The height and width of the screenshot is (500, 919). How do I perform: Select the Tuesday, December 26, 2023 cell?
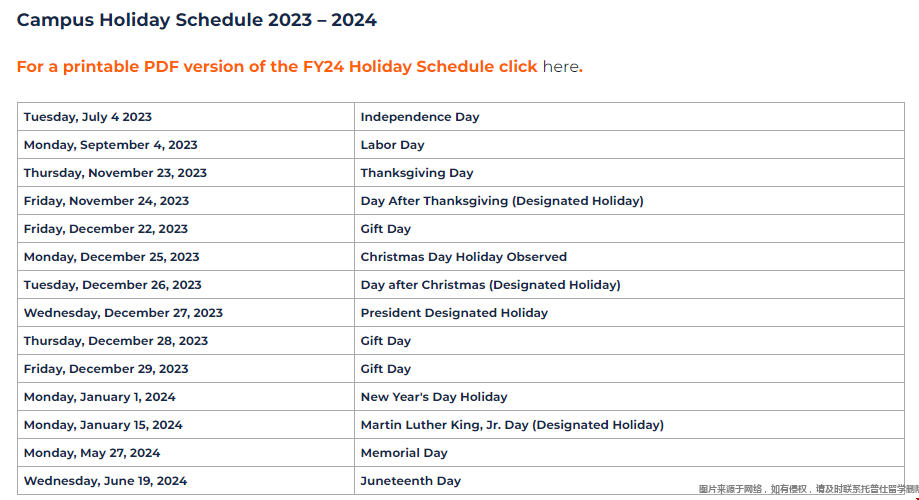pyautogui.click(x=113, y=285)
